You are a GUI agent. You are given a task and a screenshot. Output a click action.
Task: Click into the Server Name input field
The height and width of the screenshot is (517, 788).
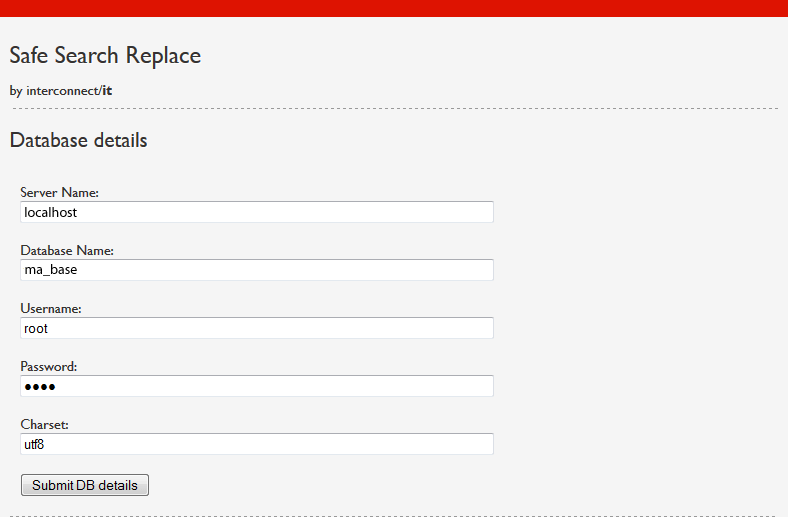(257, 212)
